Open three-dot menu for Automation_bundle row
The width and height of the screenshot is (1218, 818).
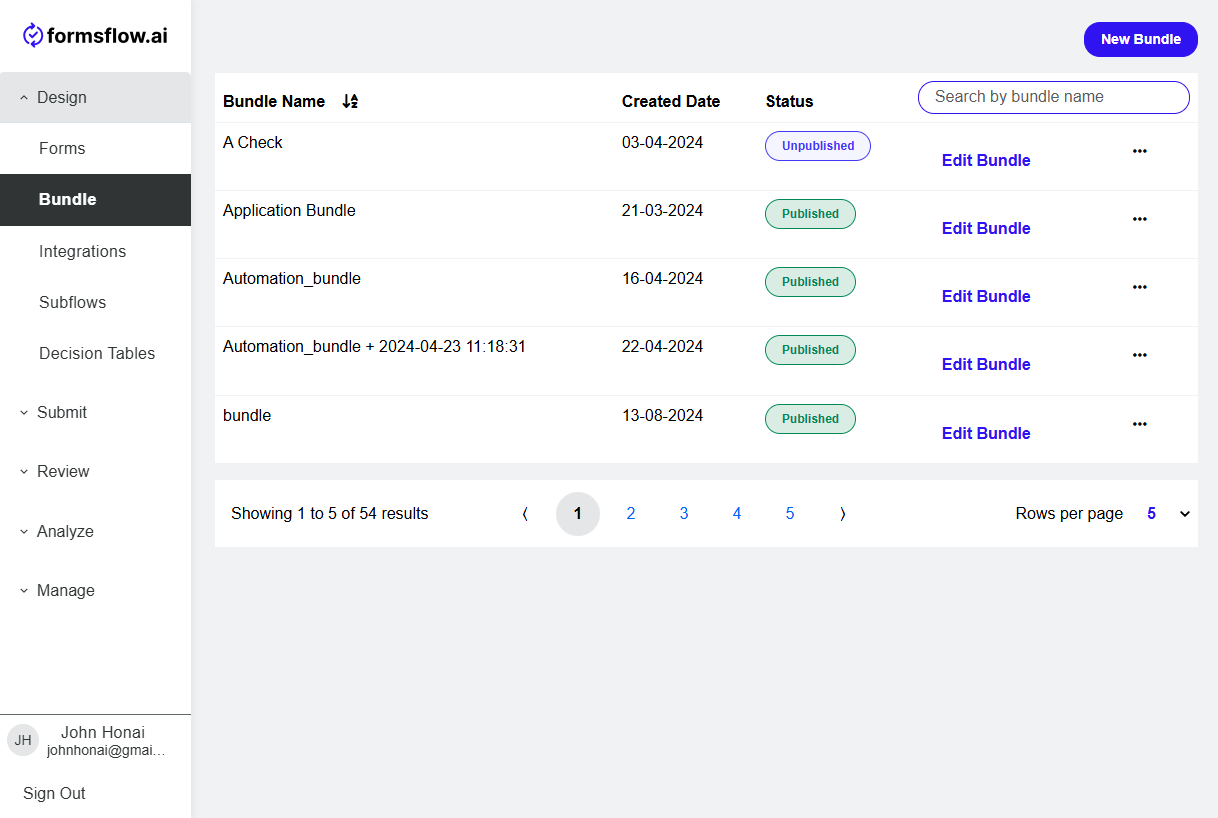click(x=1139, y=287)
